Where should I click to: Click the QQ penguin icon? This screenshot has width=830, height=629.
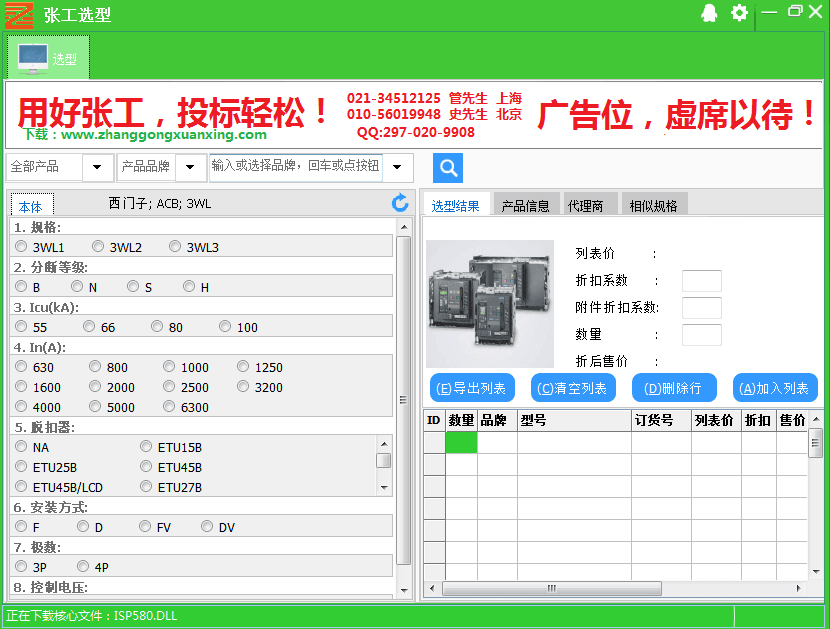pos(709,13)
